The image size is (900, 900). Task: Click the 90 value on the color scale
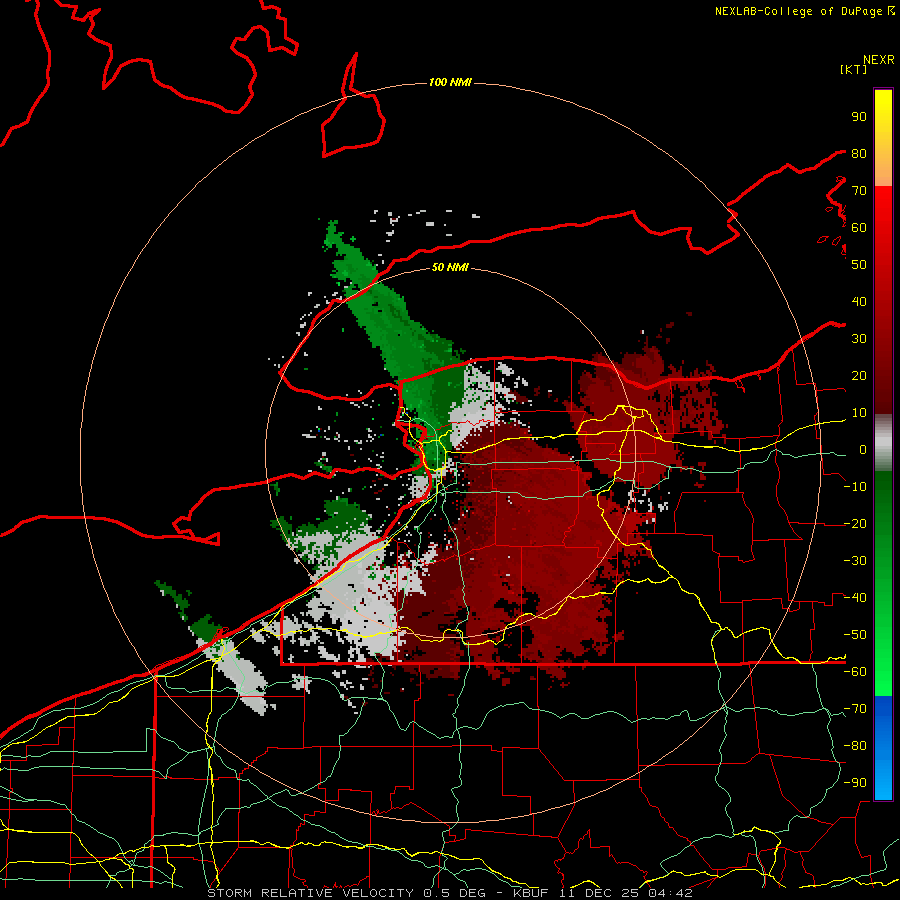tap(859, 117)
